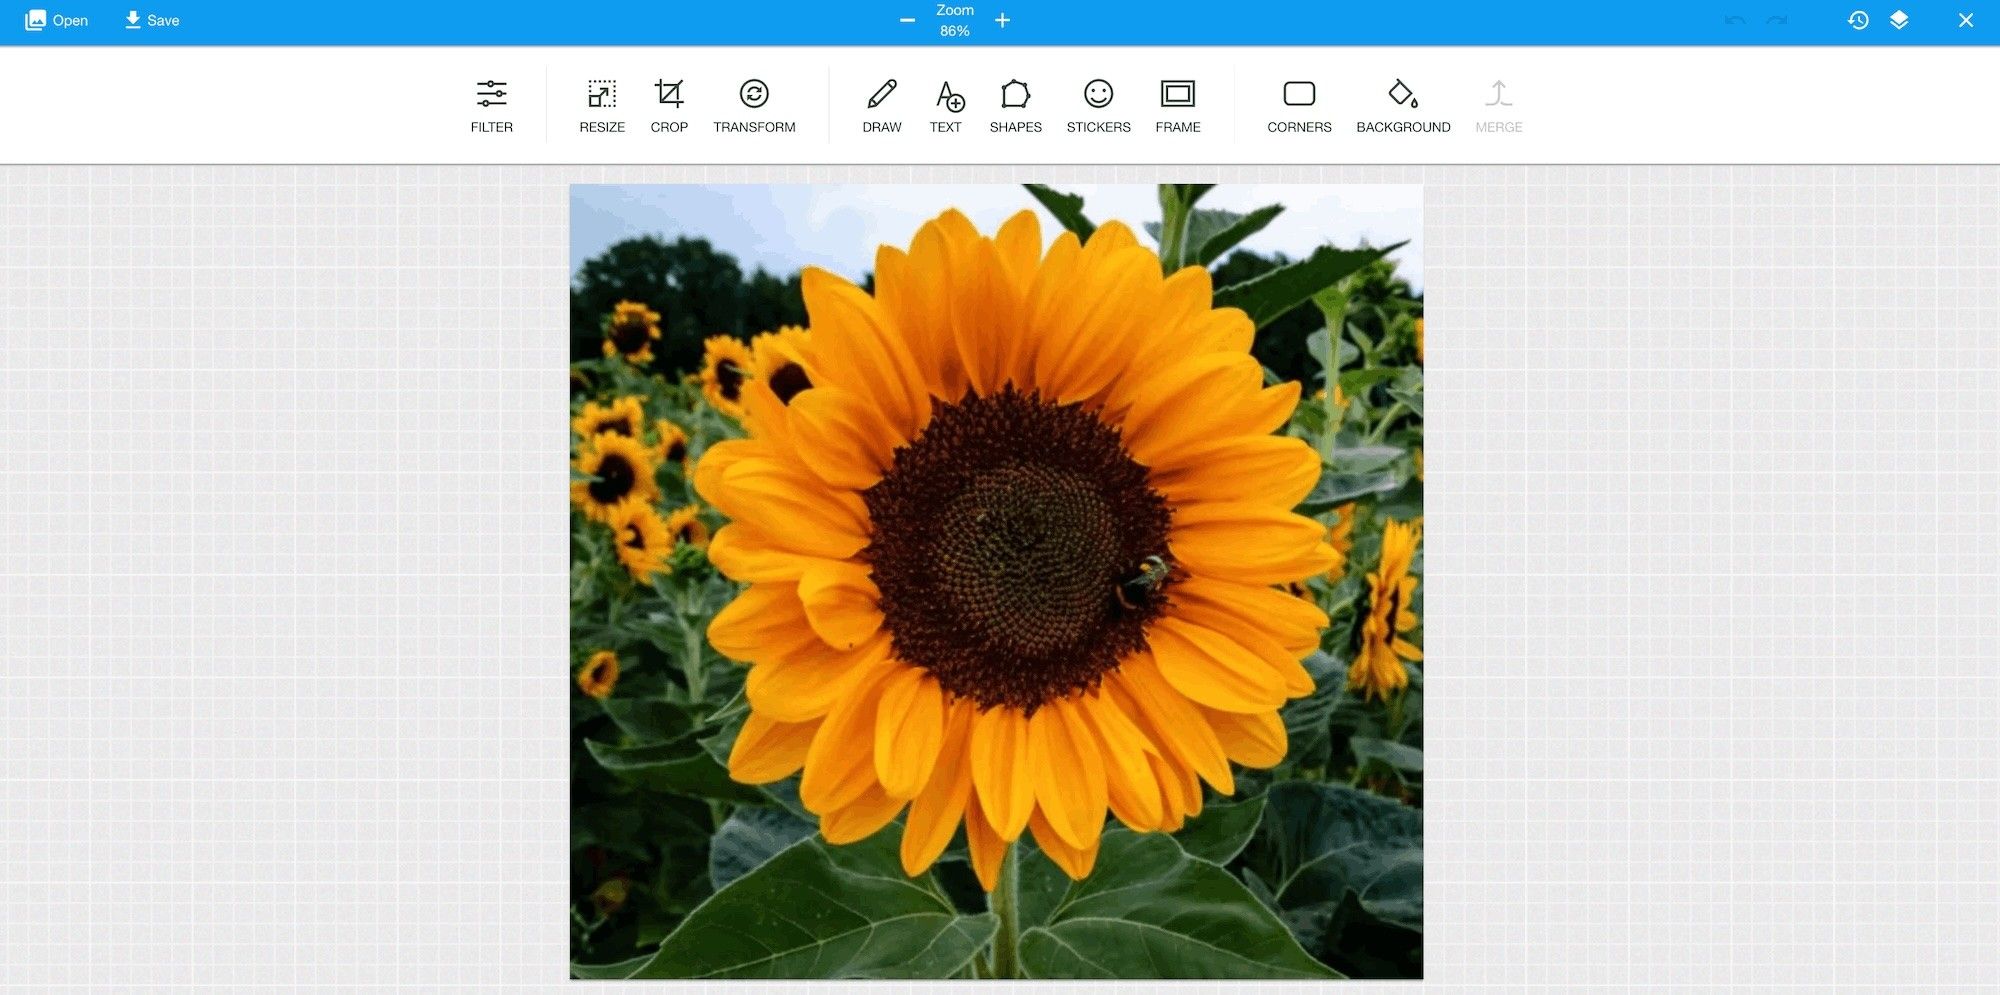The height and width of the screenshot is (995, 2000).
Task: Add text using the Text tool
Action: pyautogui.click(x=945, y=105)
